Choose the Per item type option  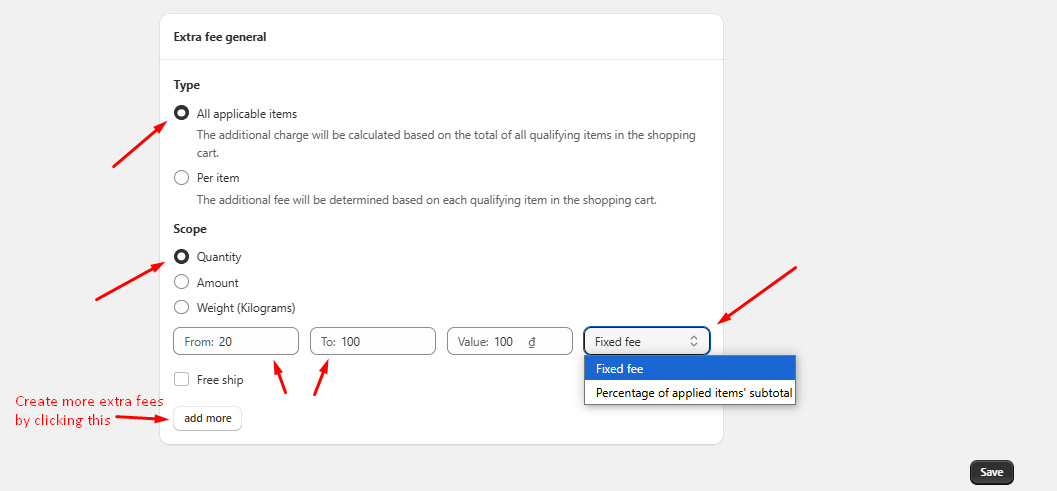[x=182, y=178]
